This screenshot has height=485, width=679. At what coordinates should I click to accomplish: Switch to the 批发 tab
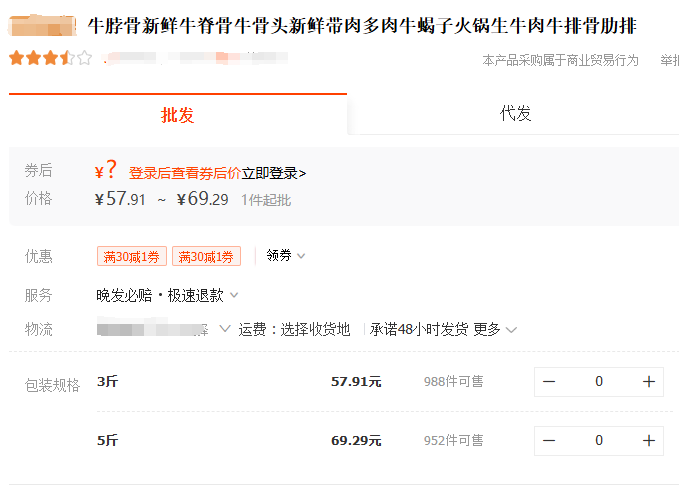point(178,115)
